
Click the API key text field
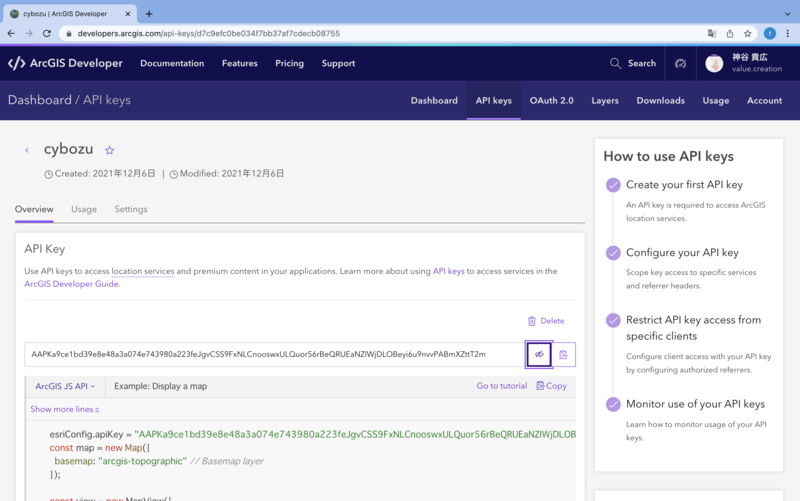pos(274,354)
